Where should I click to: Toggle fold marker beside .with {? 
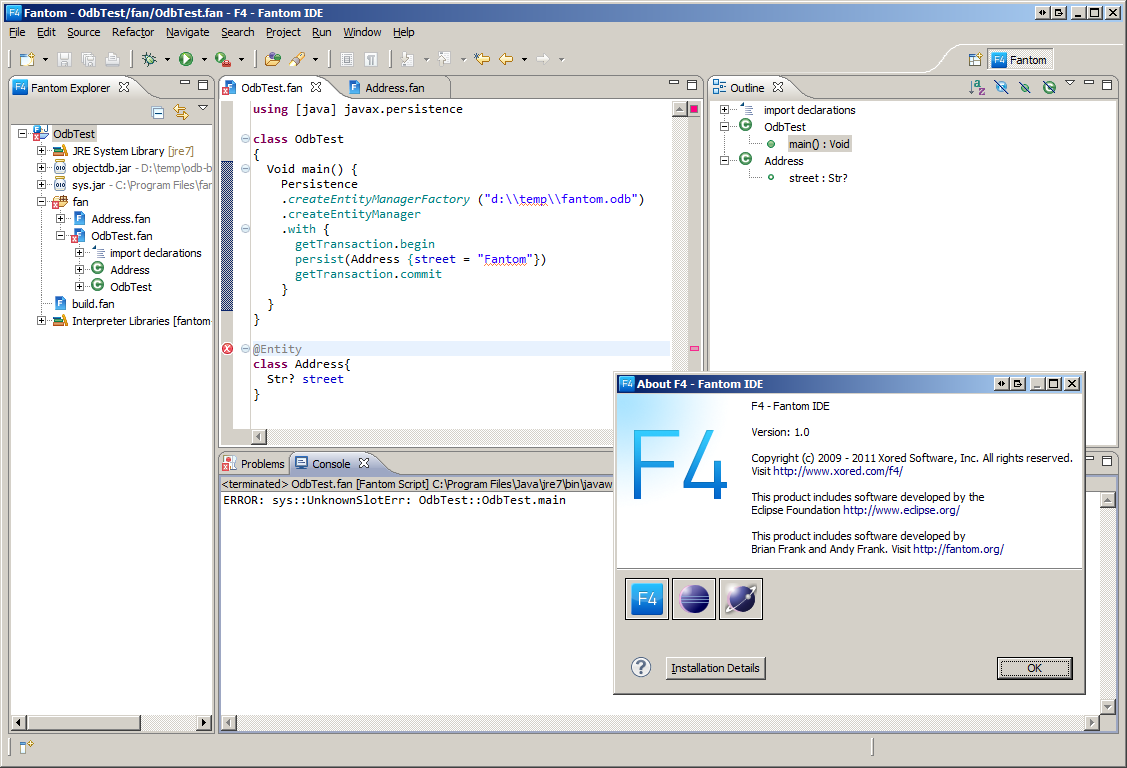tap(245, 229)
